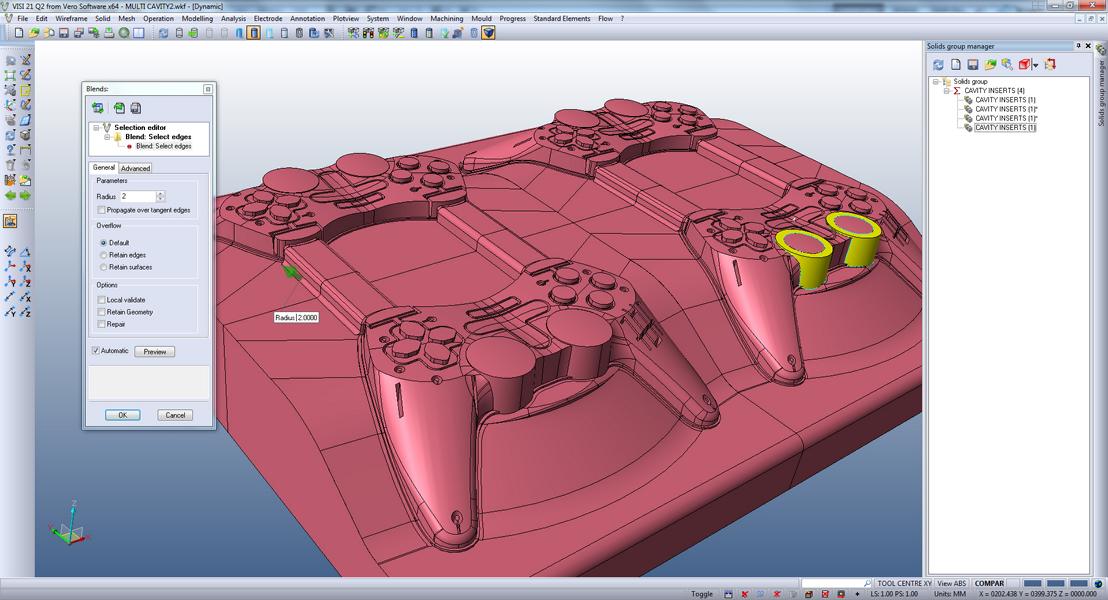Screen dimensions: 1108x600
Task: Click the red cube icon in Solids manager
Action: pyautogui.click(x=1025, y=64)
